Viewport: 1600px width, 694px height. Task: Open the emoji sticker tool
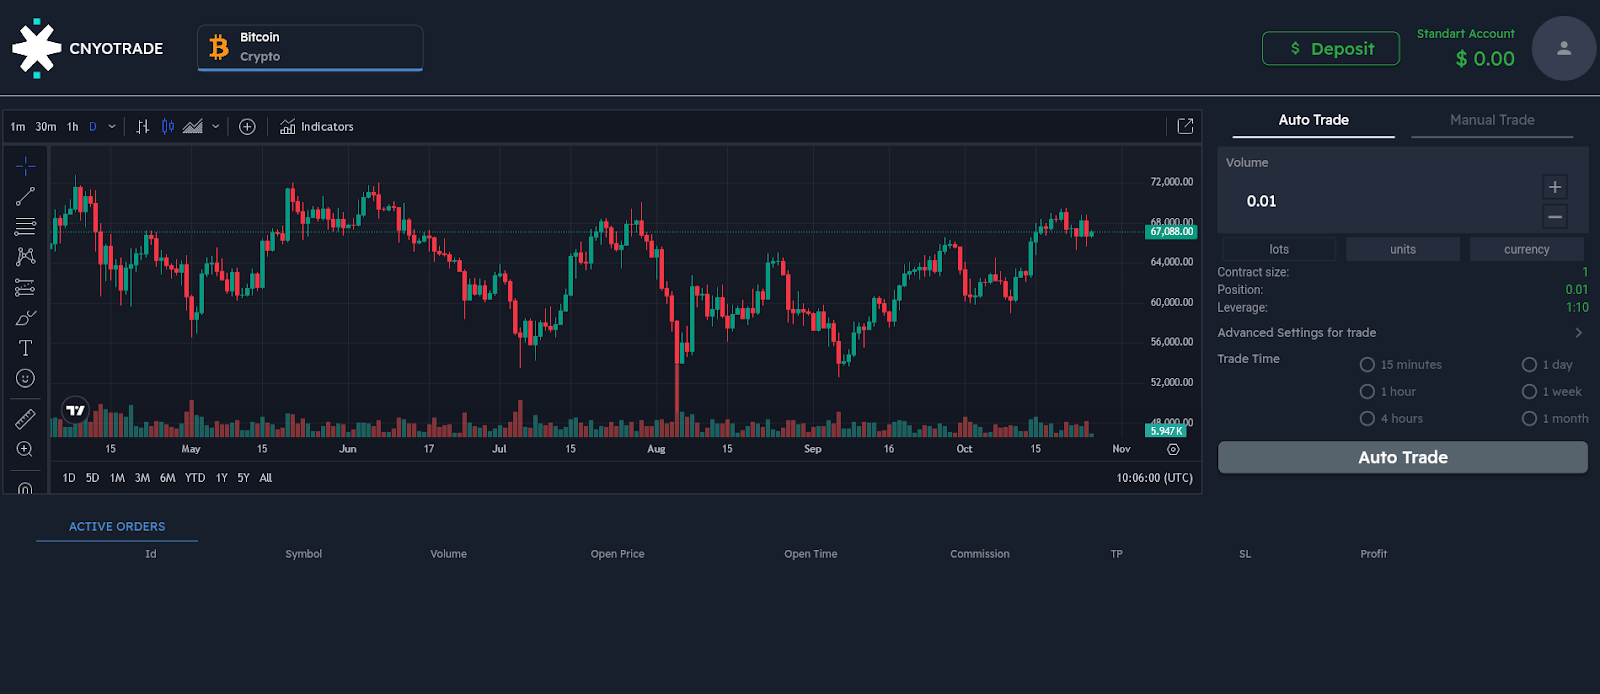click(26, 378)
